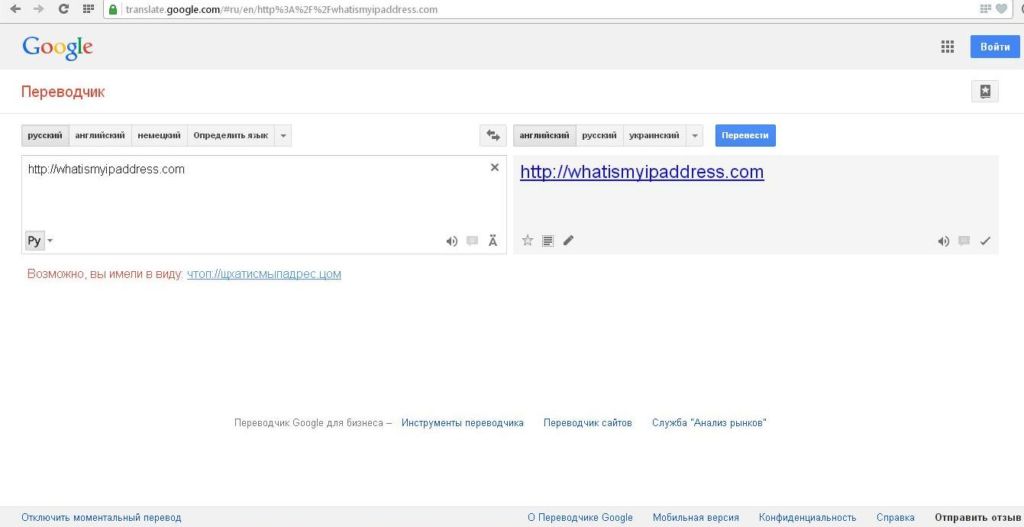This screenshot has height=527, width=1024.
Task: Mark the translation as correct with checkmark
Action: click(x=985, y=241)
